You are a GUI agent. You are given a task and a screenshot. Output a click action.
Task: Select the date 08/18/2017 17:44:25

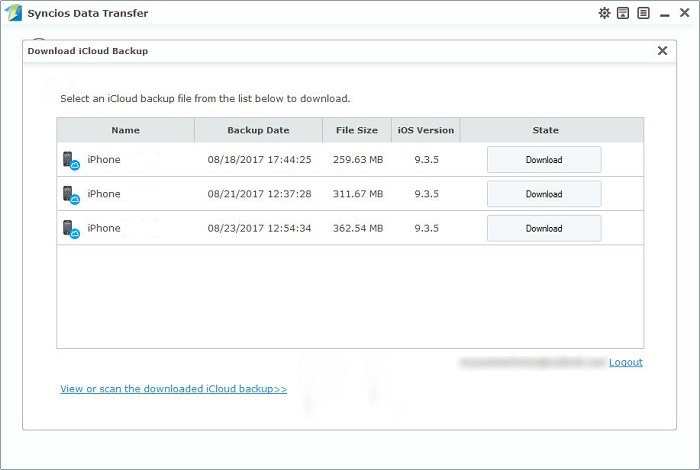259,159
